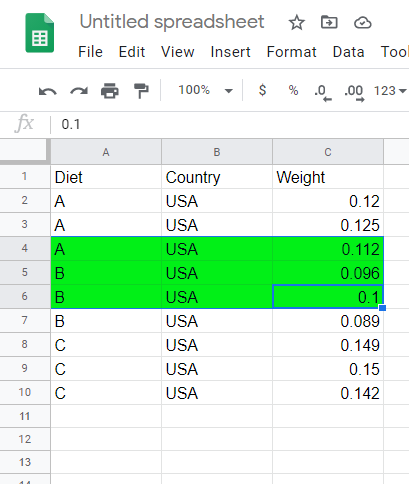Click the Print icon

[110, 91]
